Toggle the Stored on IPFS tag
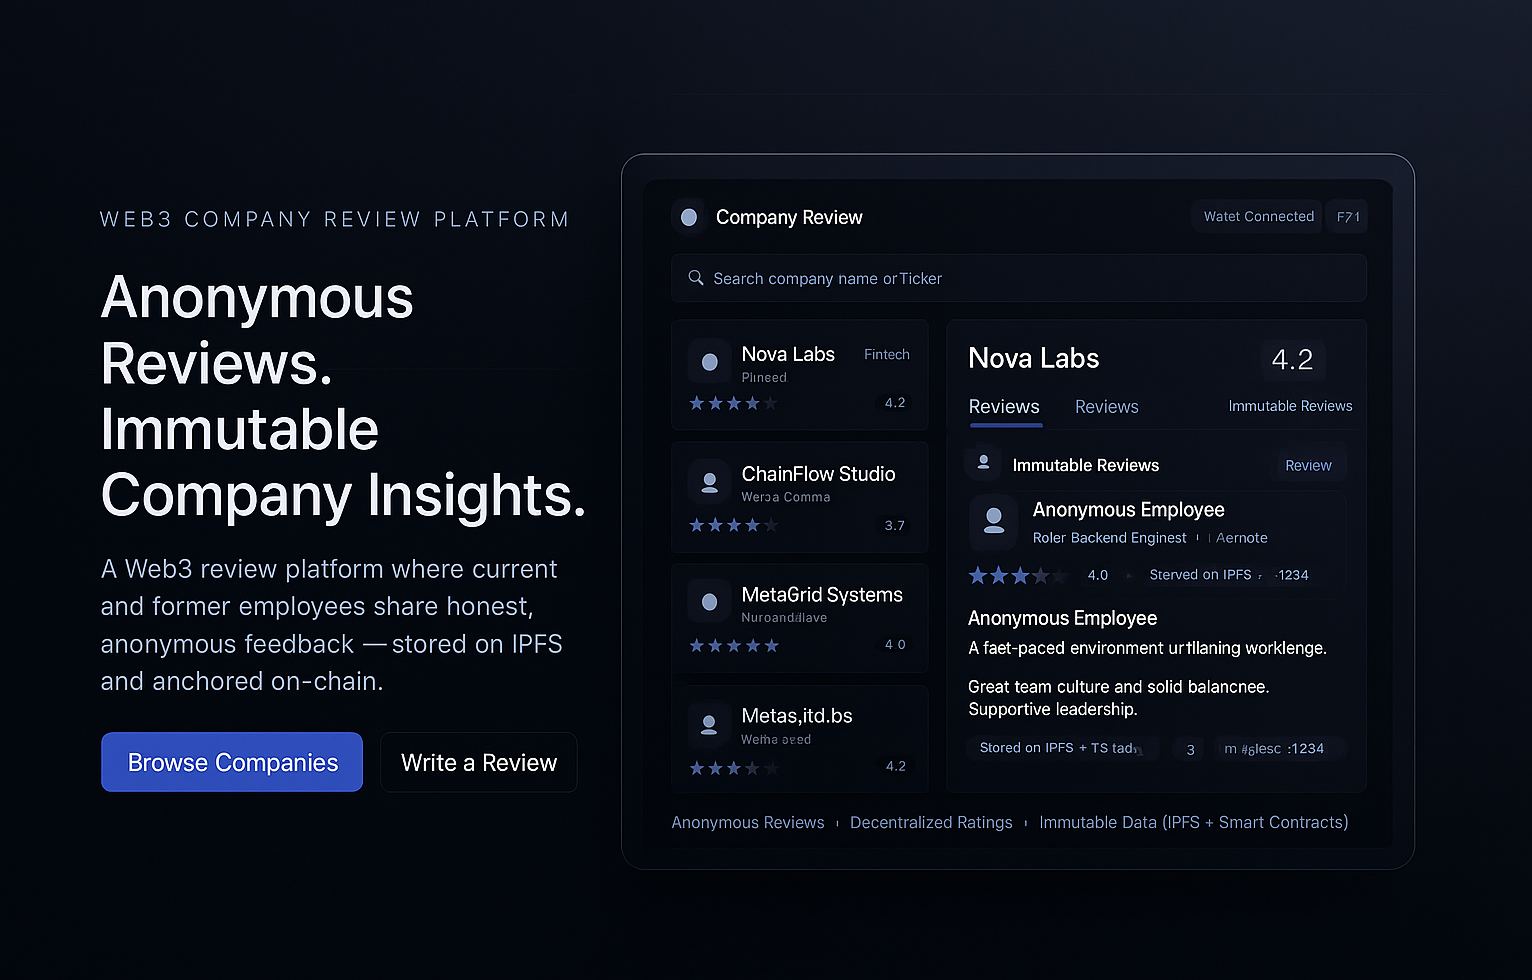 click(1062, 747)
